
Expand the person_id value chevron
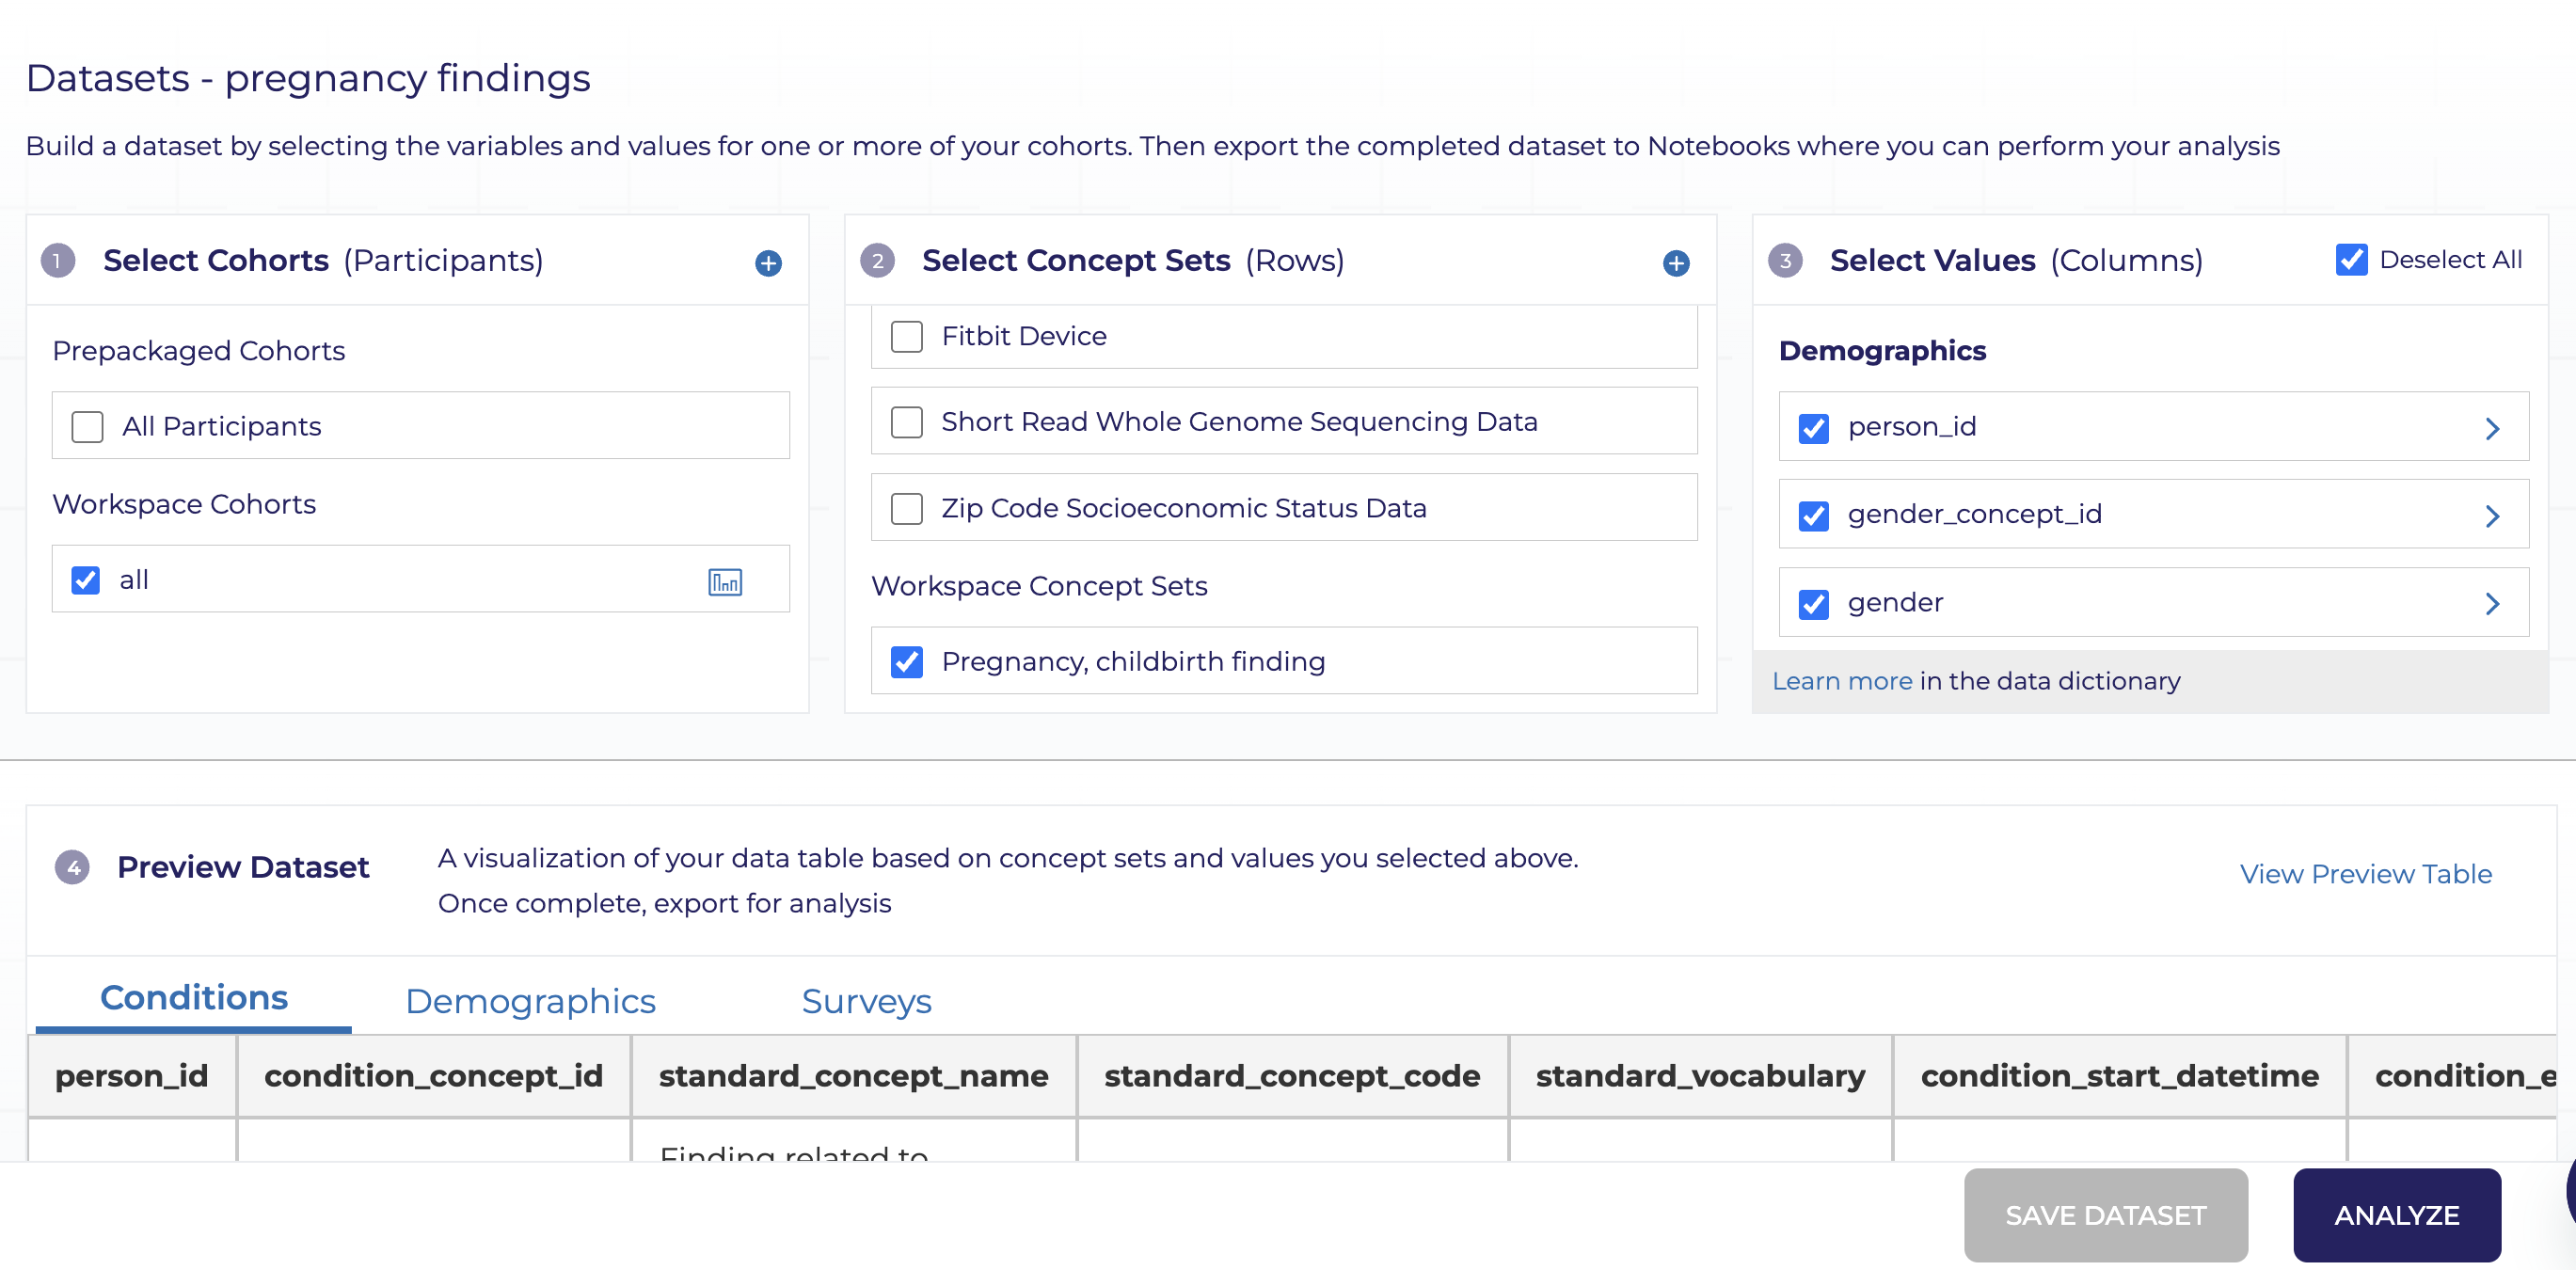(x=2492, y=428)
